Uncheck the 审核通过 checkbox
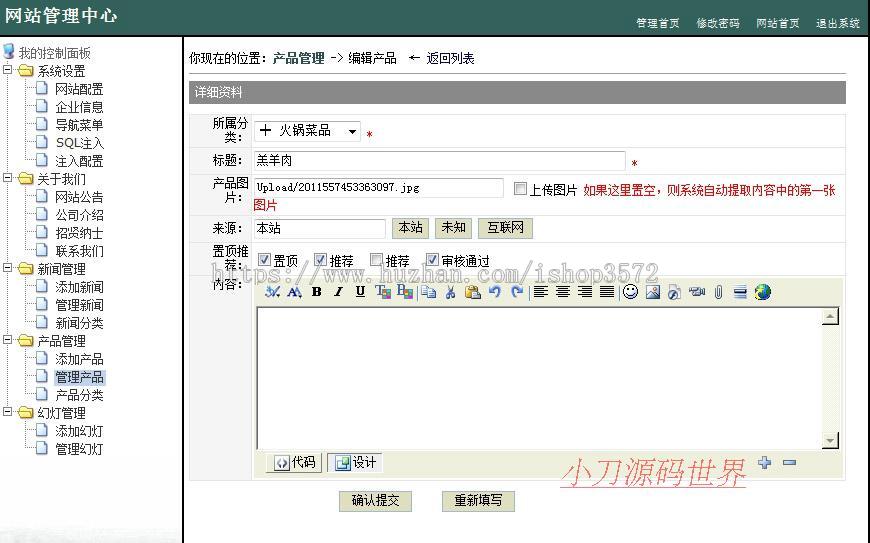The height and width of the screenshot is (543, 870). click(432, 259)
